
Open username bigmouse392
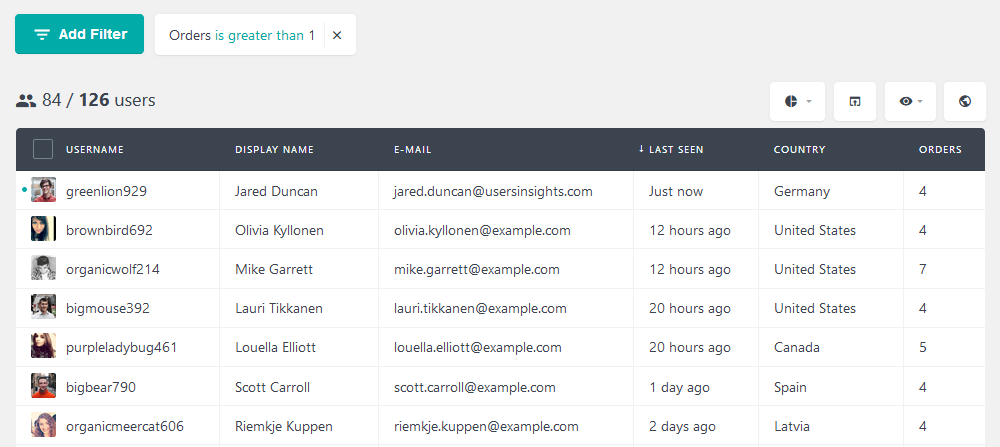(108, 309)
